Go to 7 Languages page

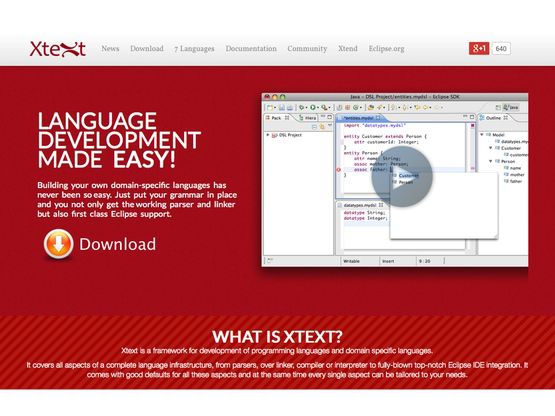click(x=194, y=49)
